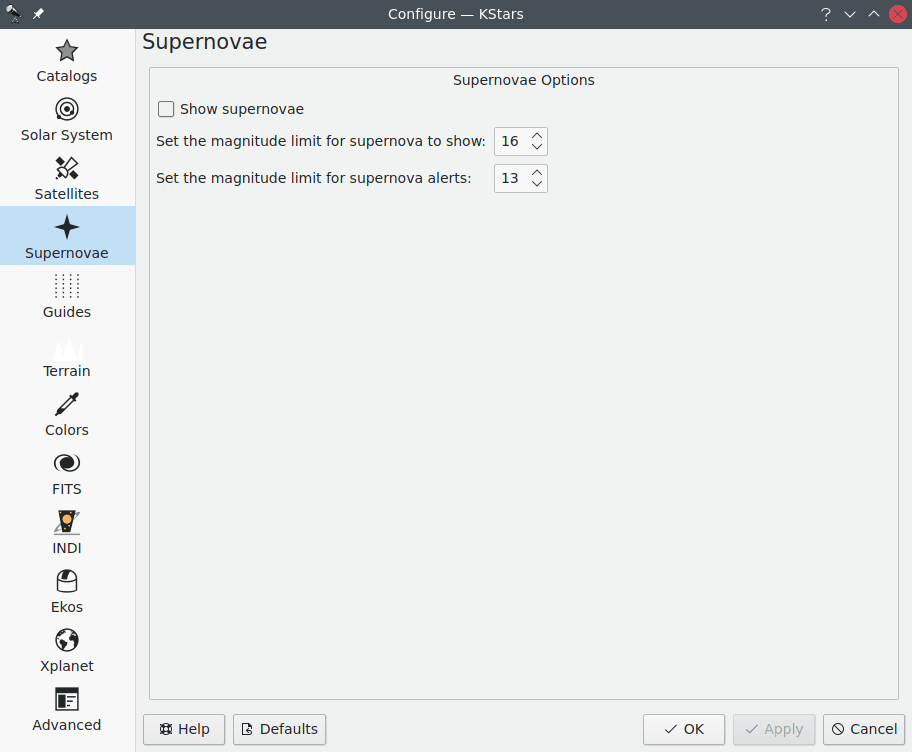Open the Xplanet settings page
912x752 pixels.
click(66, 649)
